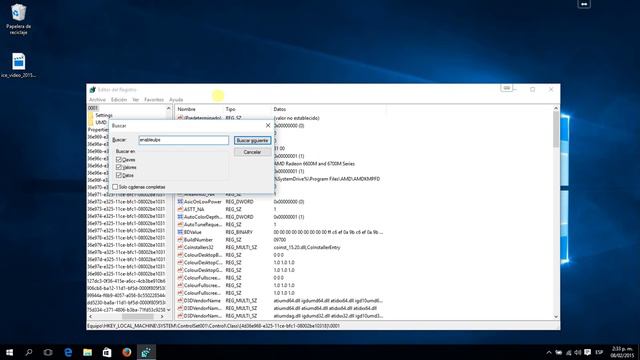This screenshot has width=640, height=360.
Task: Select the CoInstallers32 value name
Action: [x=199, y=247]
